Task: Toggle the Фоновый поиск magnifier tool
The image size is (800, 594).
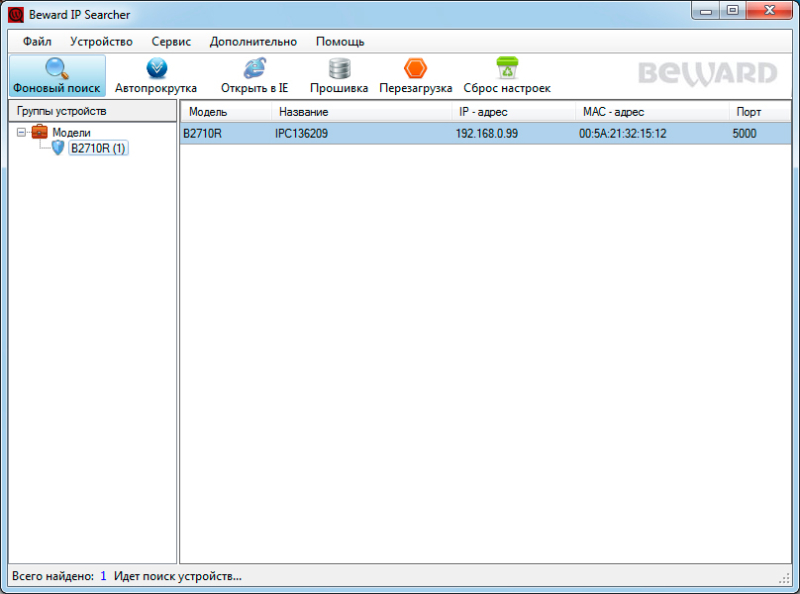Action: [x=57, y=76]
